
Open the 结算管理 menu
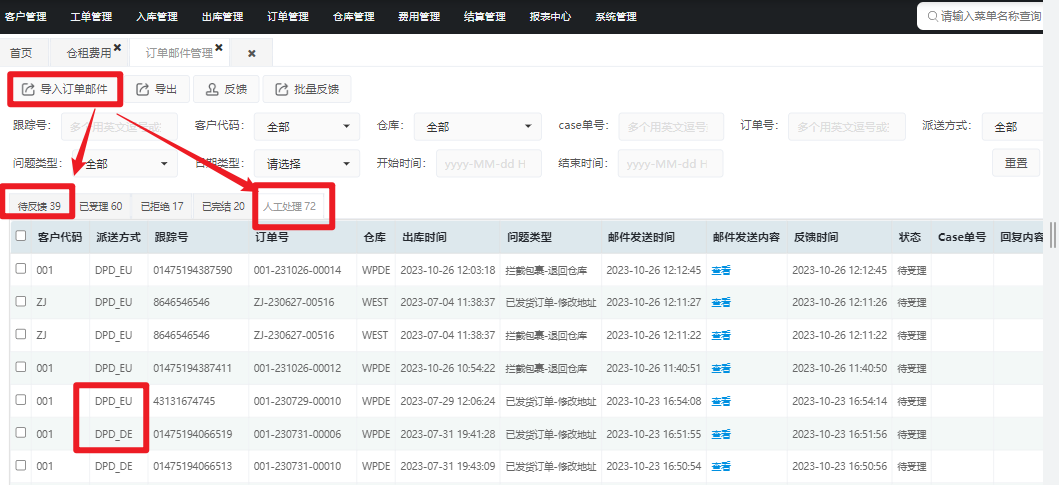[x=485, y=17]
